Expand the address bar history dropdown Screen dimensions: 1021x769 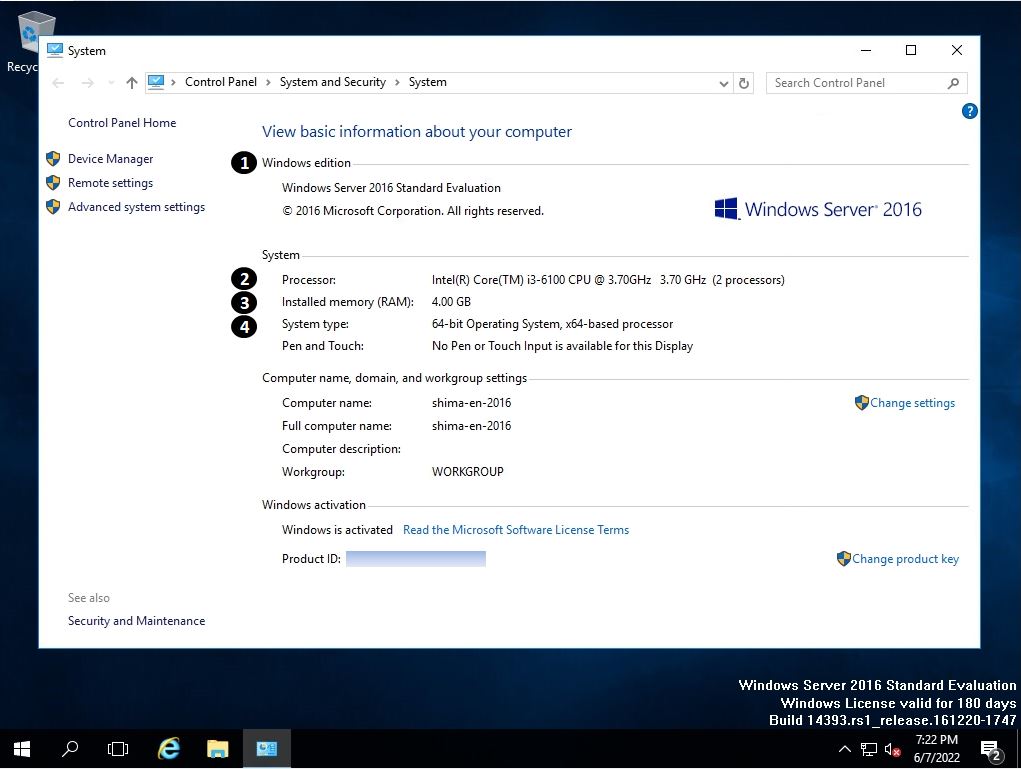(x=723, y=83)
